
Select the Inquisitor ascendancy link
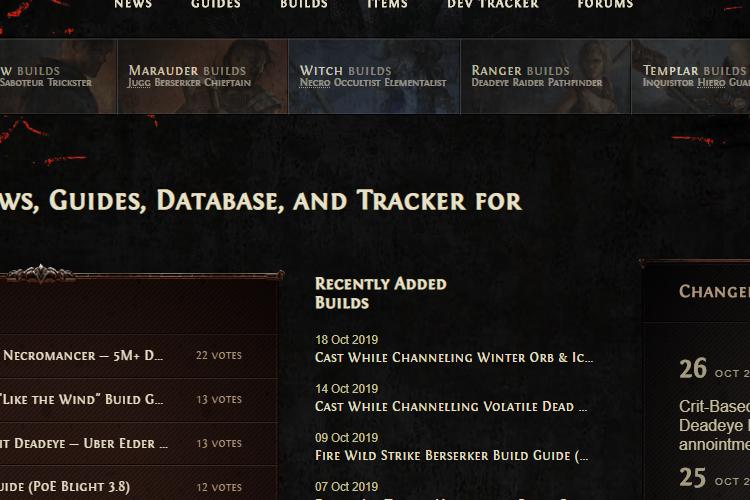668,83
